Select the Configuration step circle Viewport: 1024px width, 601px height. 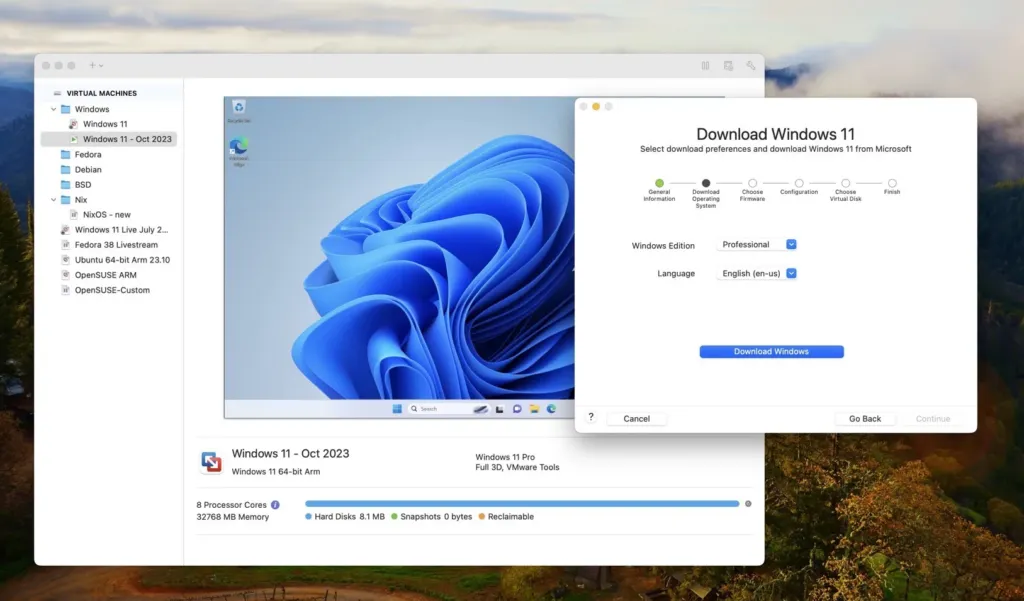799,183
